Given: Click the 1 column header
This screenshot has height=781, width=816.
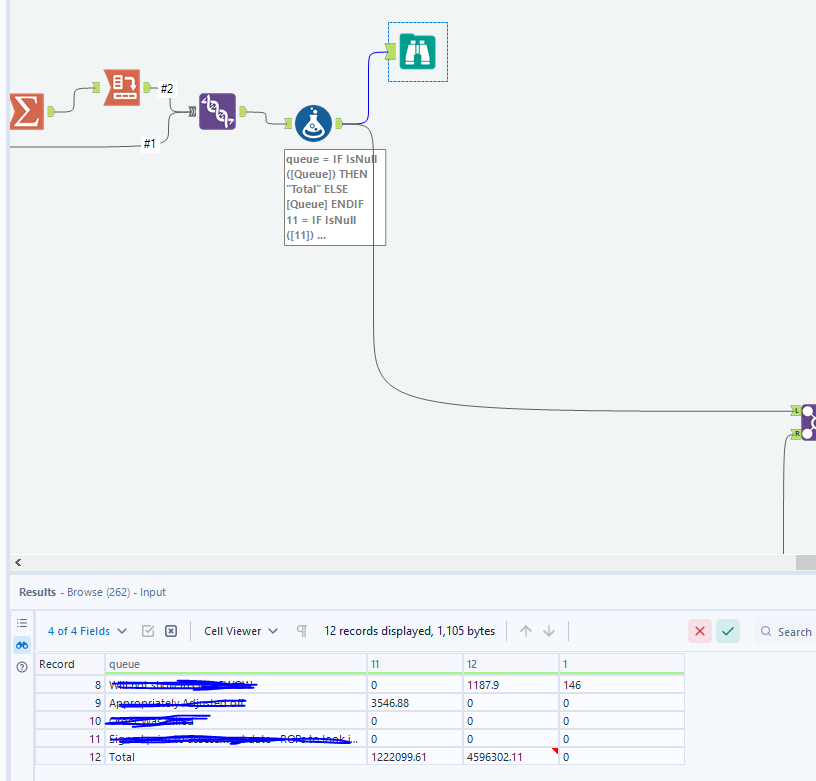Looking at the screenshot, I should click(622, 664).
